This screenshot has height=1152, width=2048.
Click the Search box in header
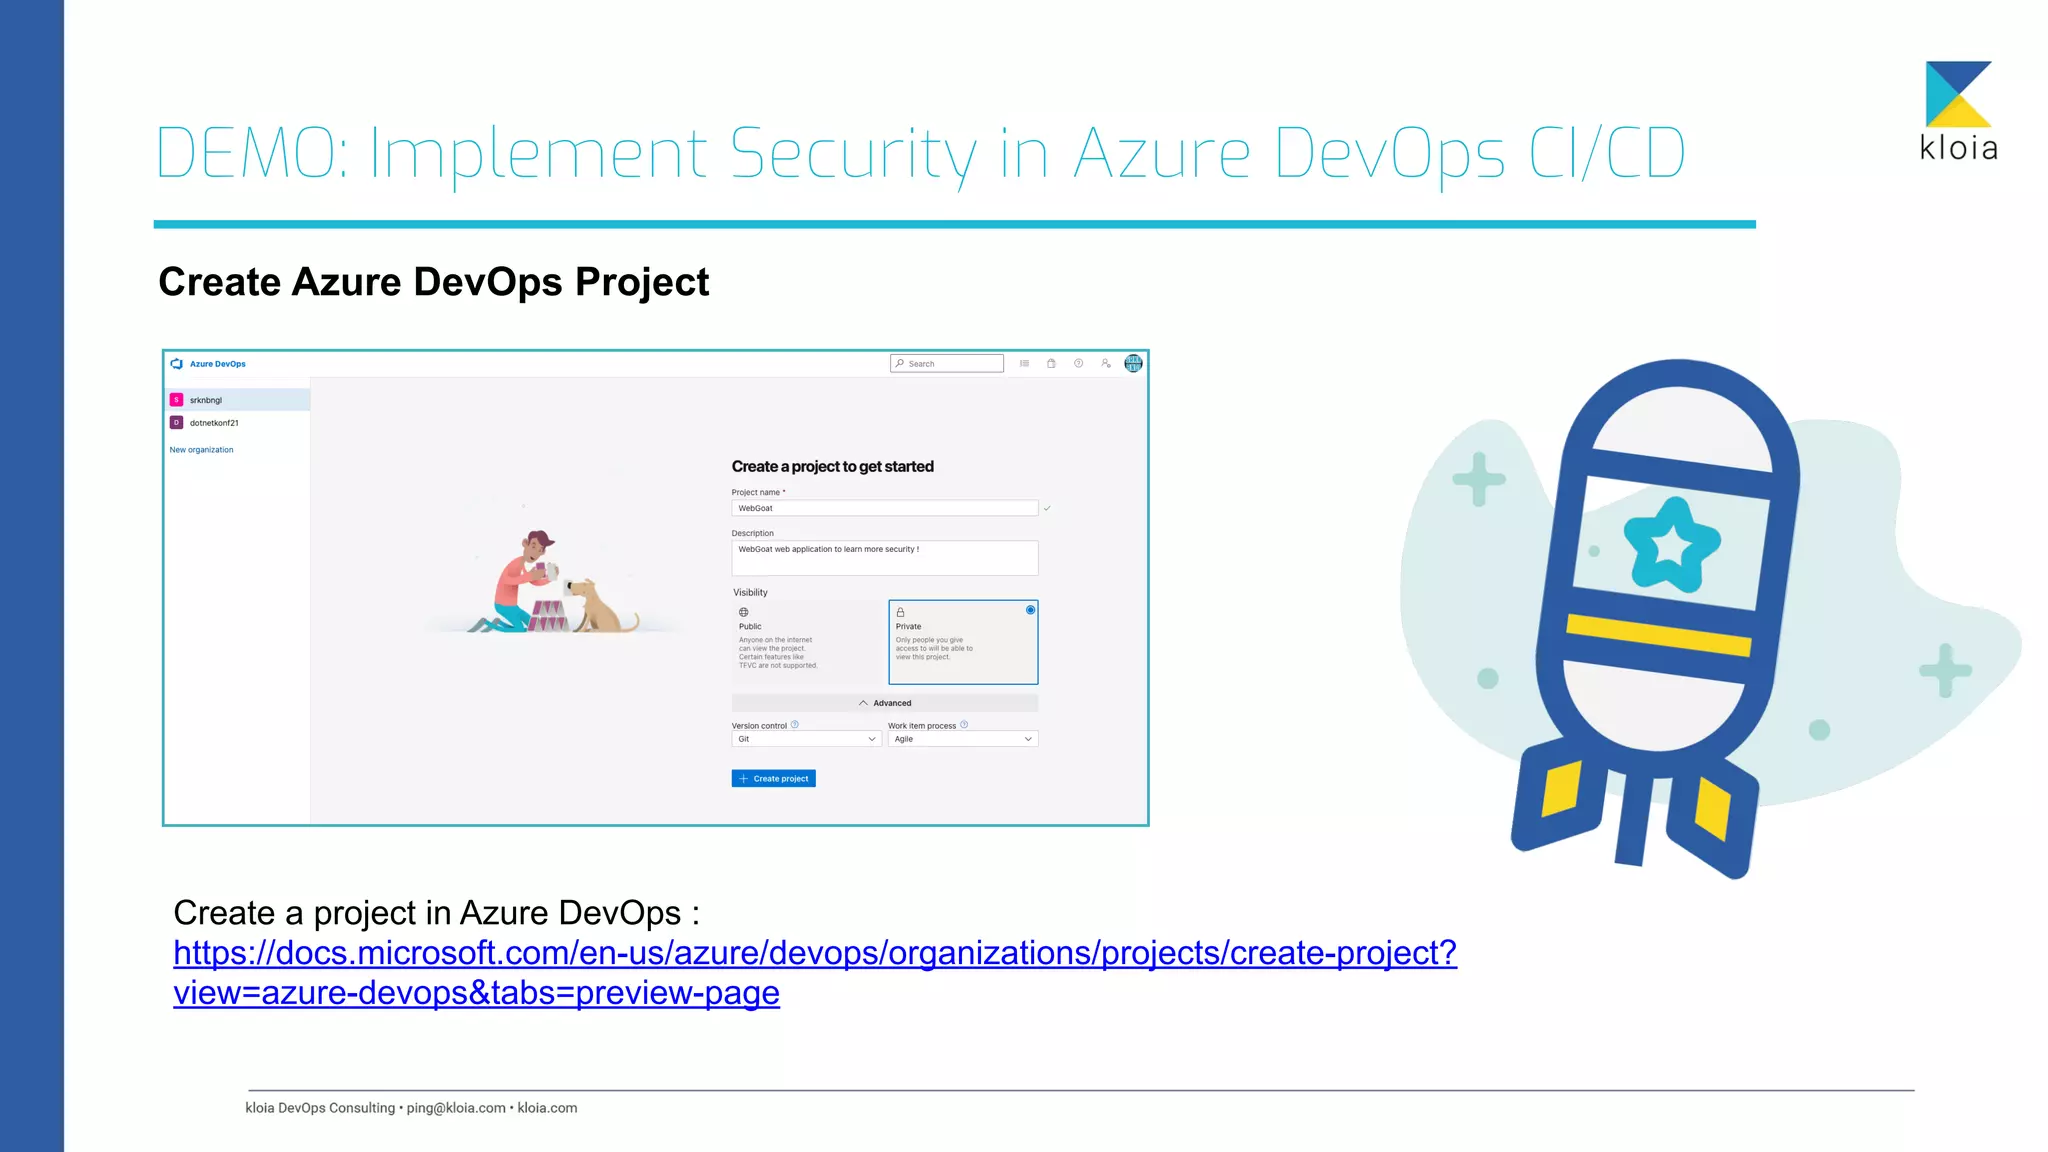point(947,364)
